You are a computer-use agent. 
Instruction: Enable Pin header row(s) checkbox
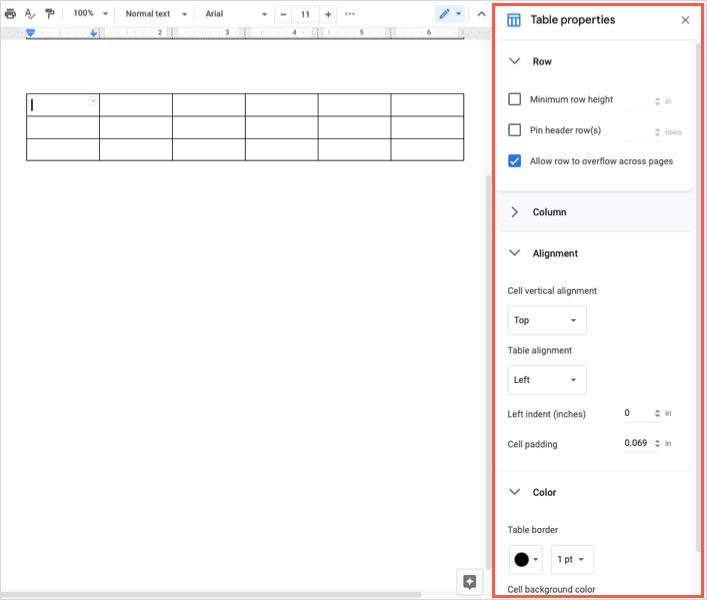coord(515,130)
